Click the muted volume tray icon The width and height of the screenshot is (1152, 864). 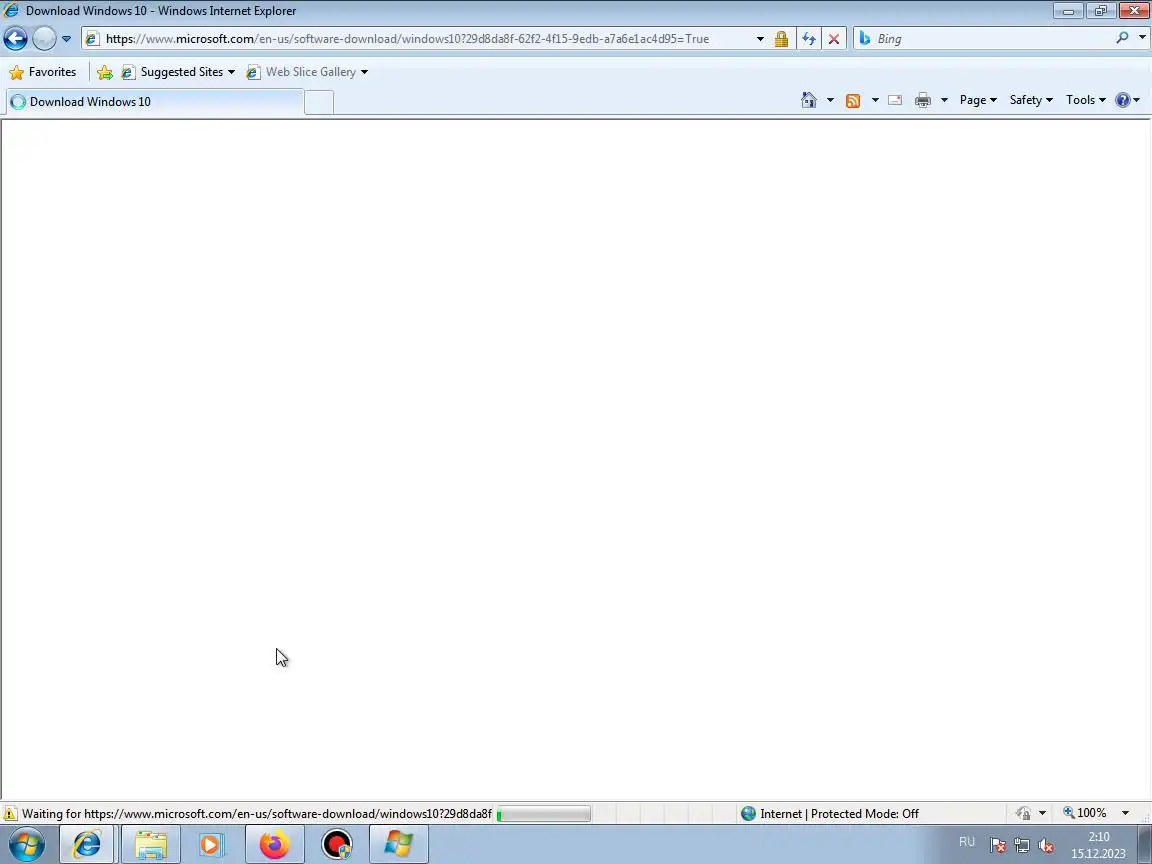click(1045, 846)
